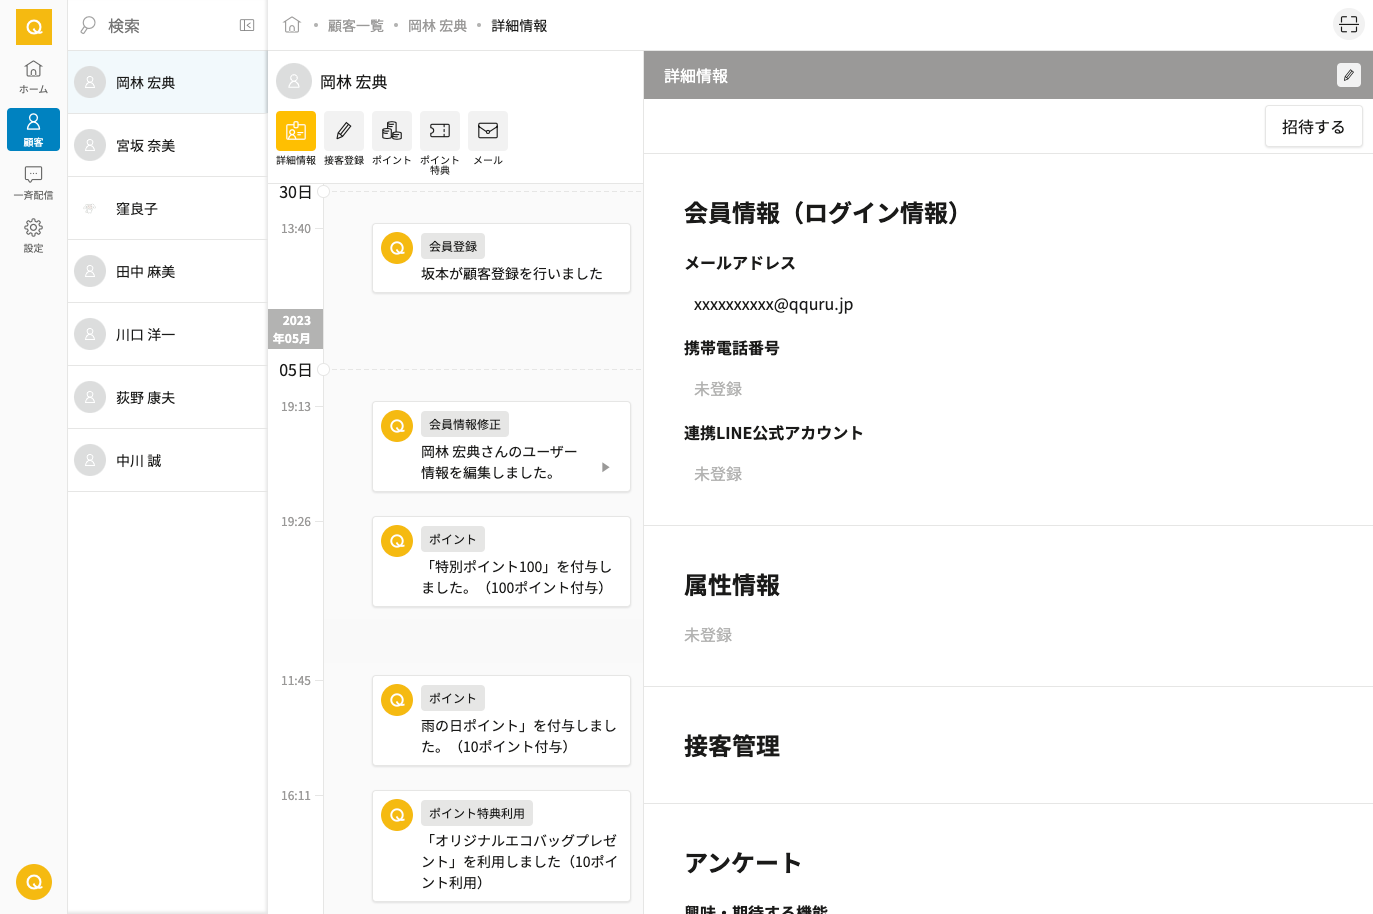The height and width of the screenshot is (914, 1373).
Task: Expand the 会員情報修正 entry arrow
Action: 605,467
